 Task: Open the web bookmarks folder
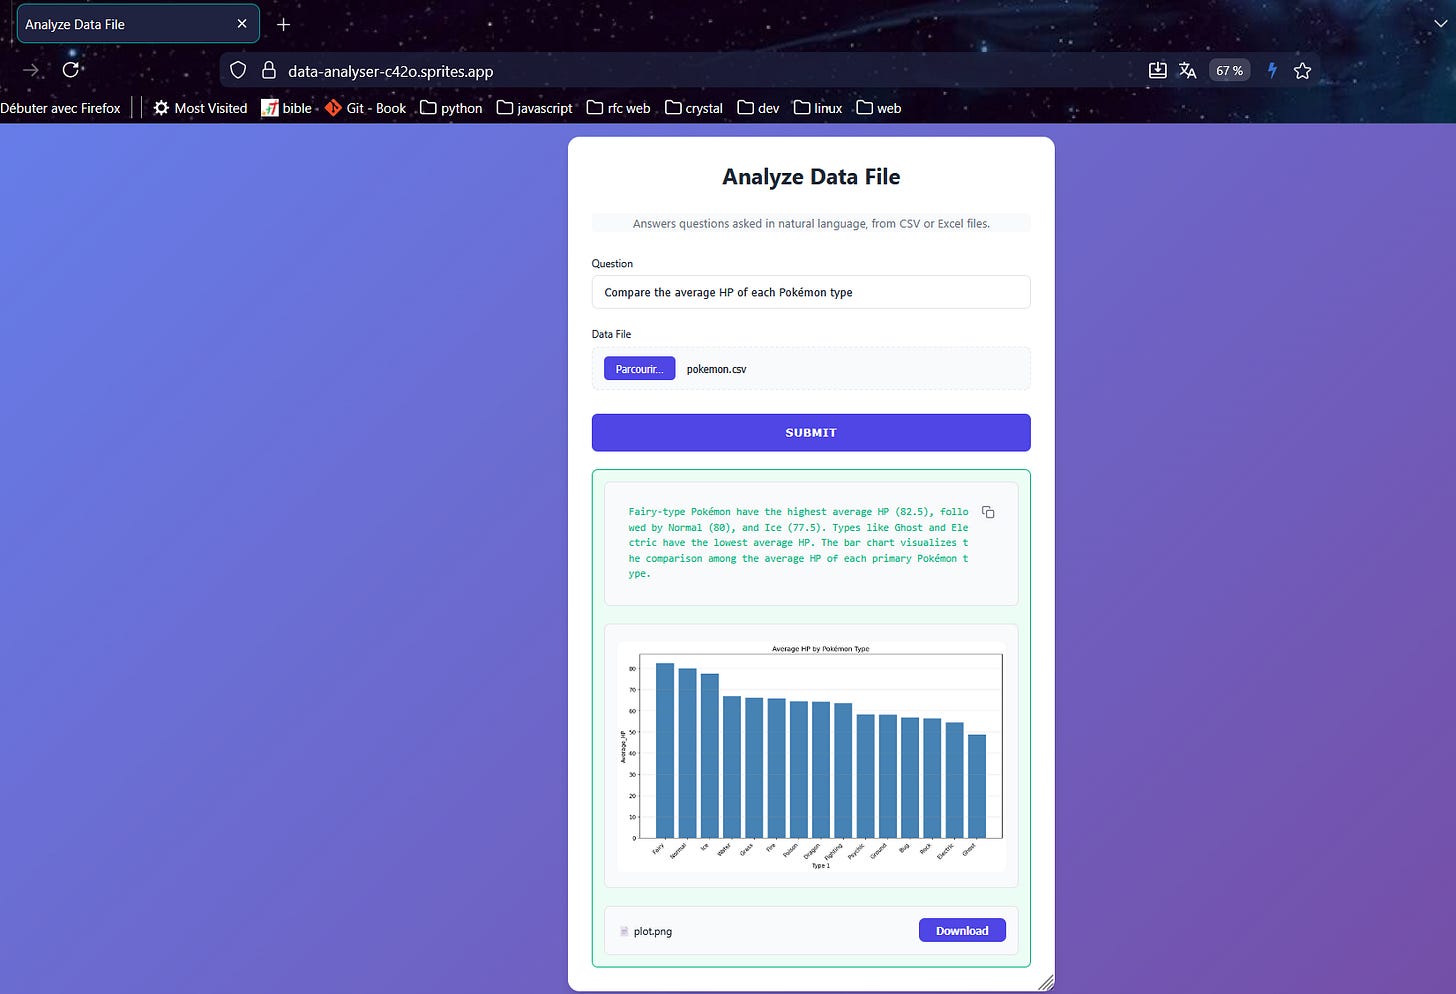pyautogui.click(x=879, y=108)
